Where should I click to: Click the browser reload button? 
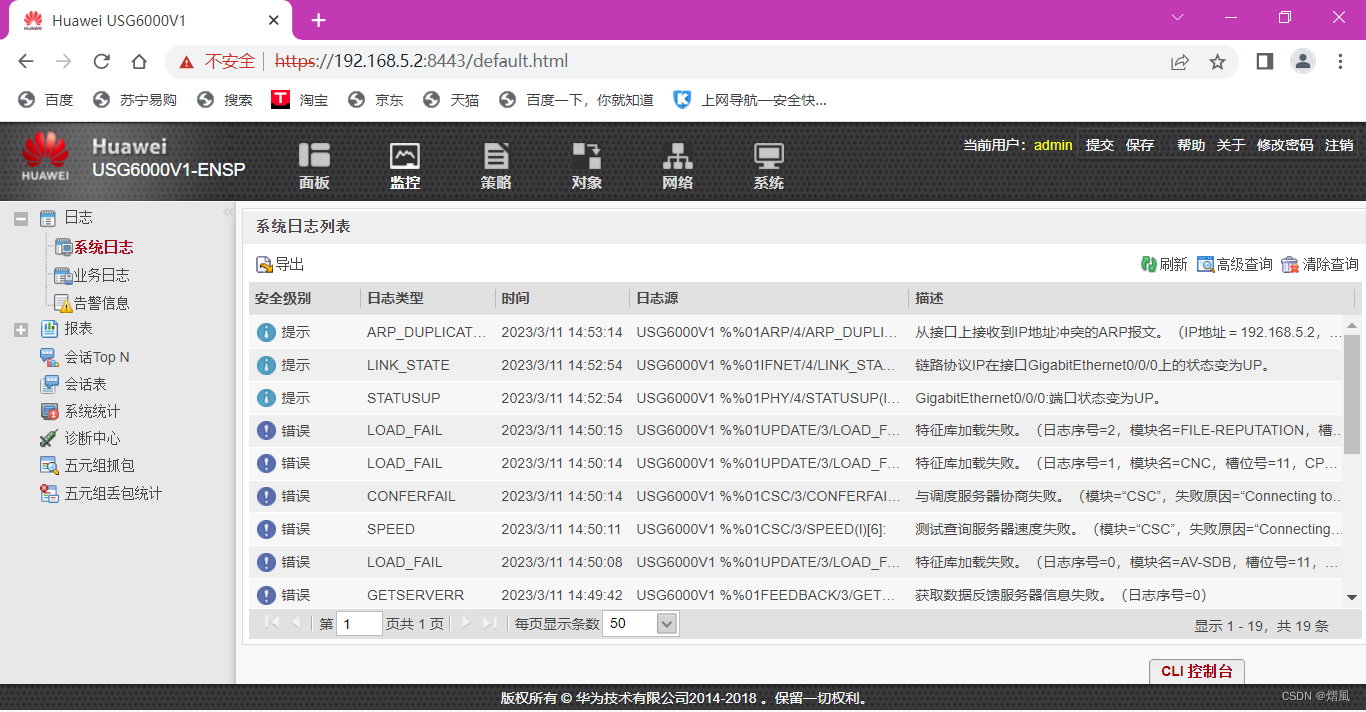tap(101, 62)
